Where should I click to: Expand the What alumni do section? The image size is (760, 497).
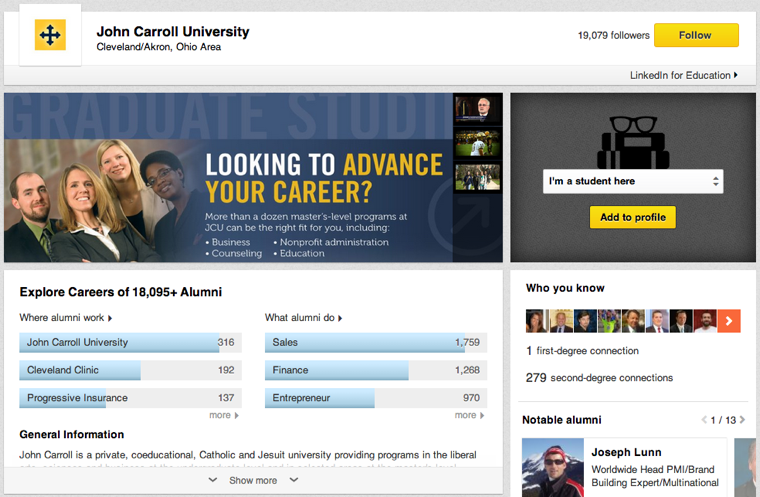tap(303, 318)
